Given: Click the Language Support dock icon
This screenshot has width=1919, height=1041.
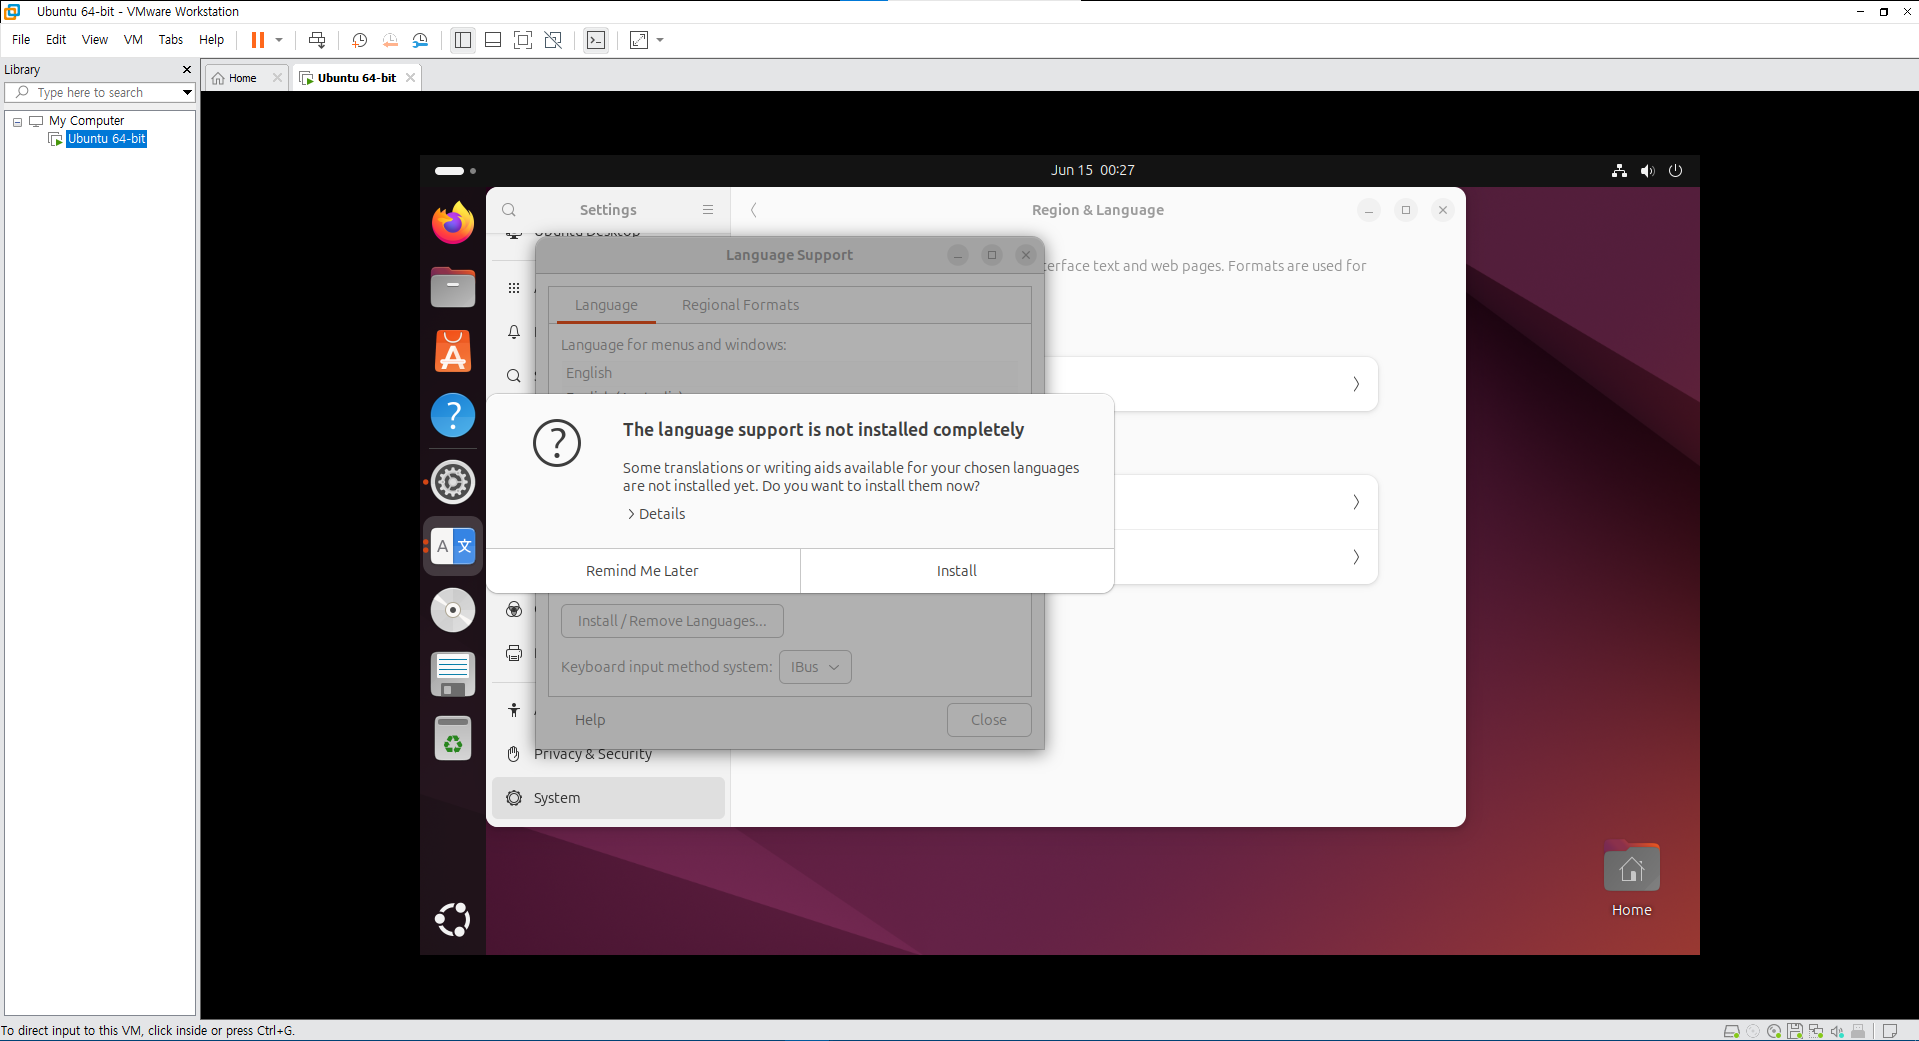Looking at the screenshot, I should [x=453, y=546].
